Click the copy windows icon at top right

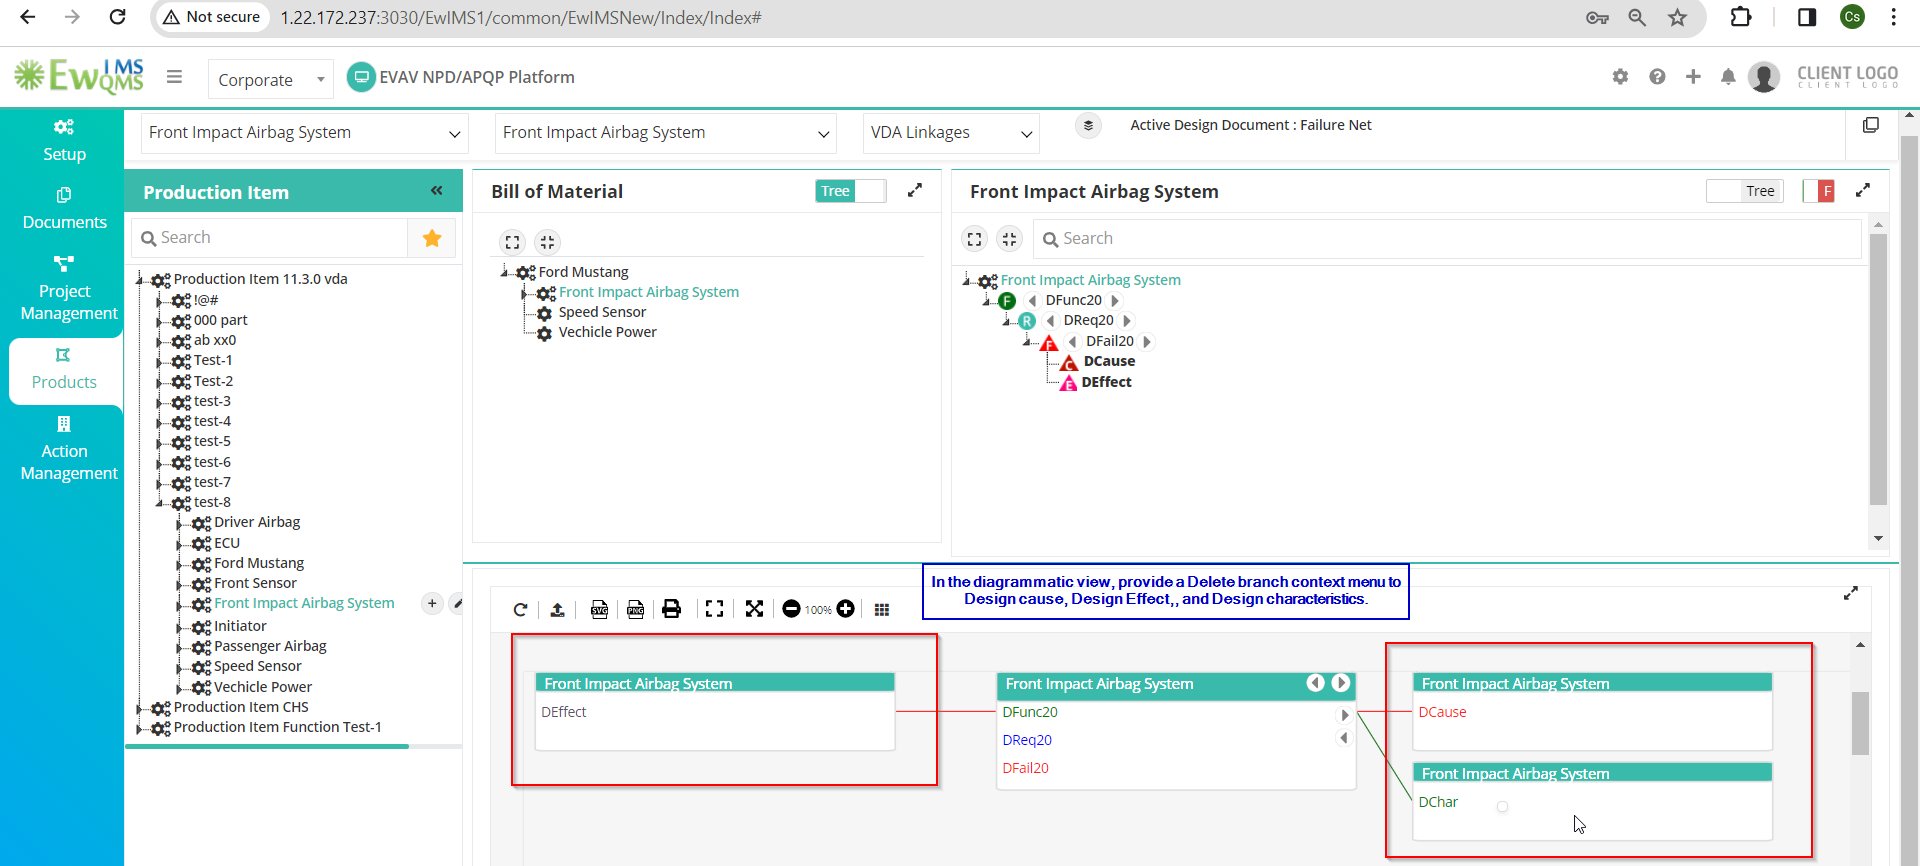1871,125
